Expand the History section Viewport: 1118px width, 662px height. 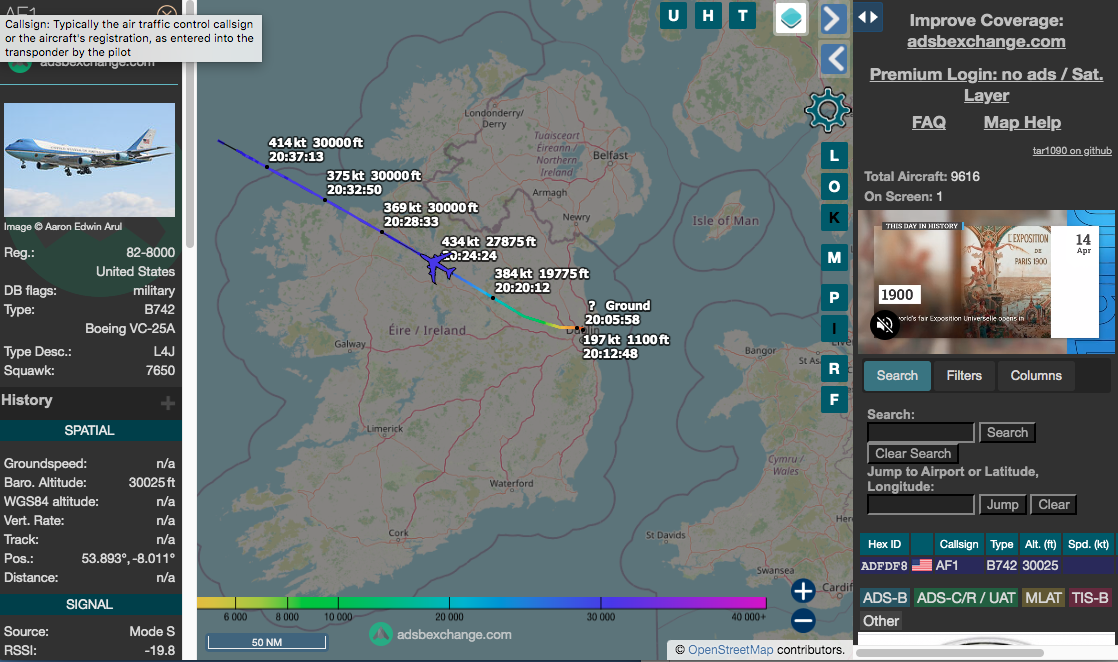[168, 403]
